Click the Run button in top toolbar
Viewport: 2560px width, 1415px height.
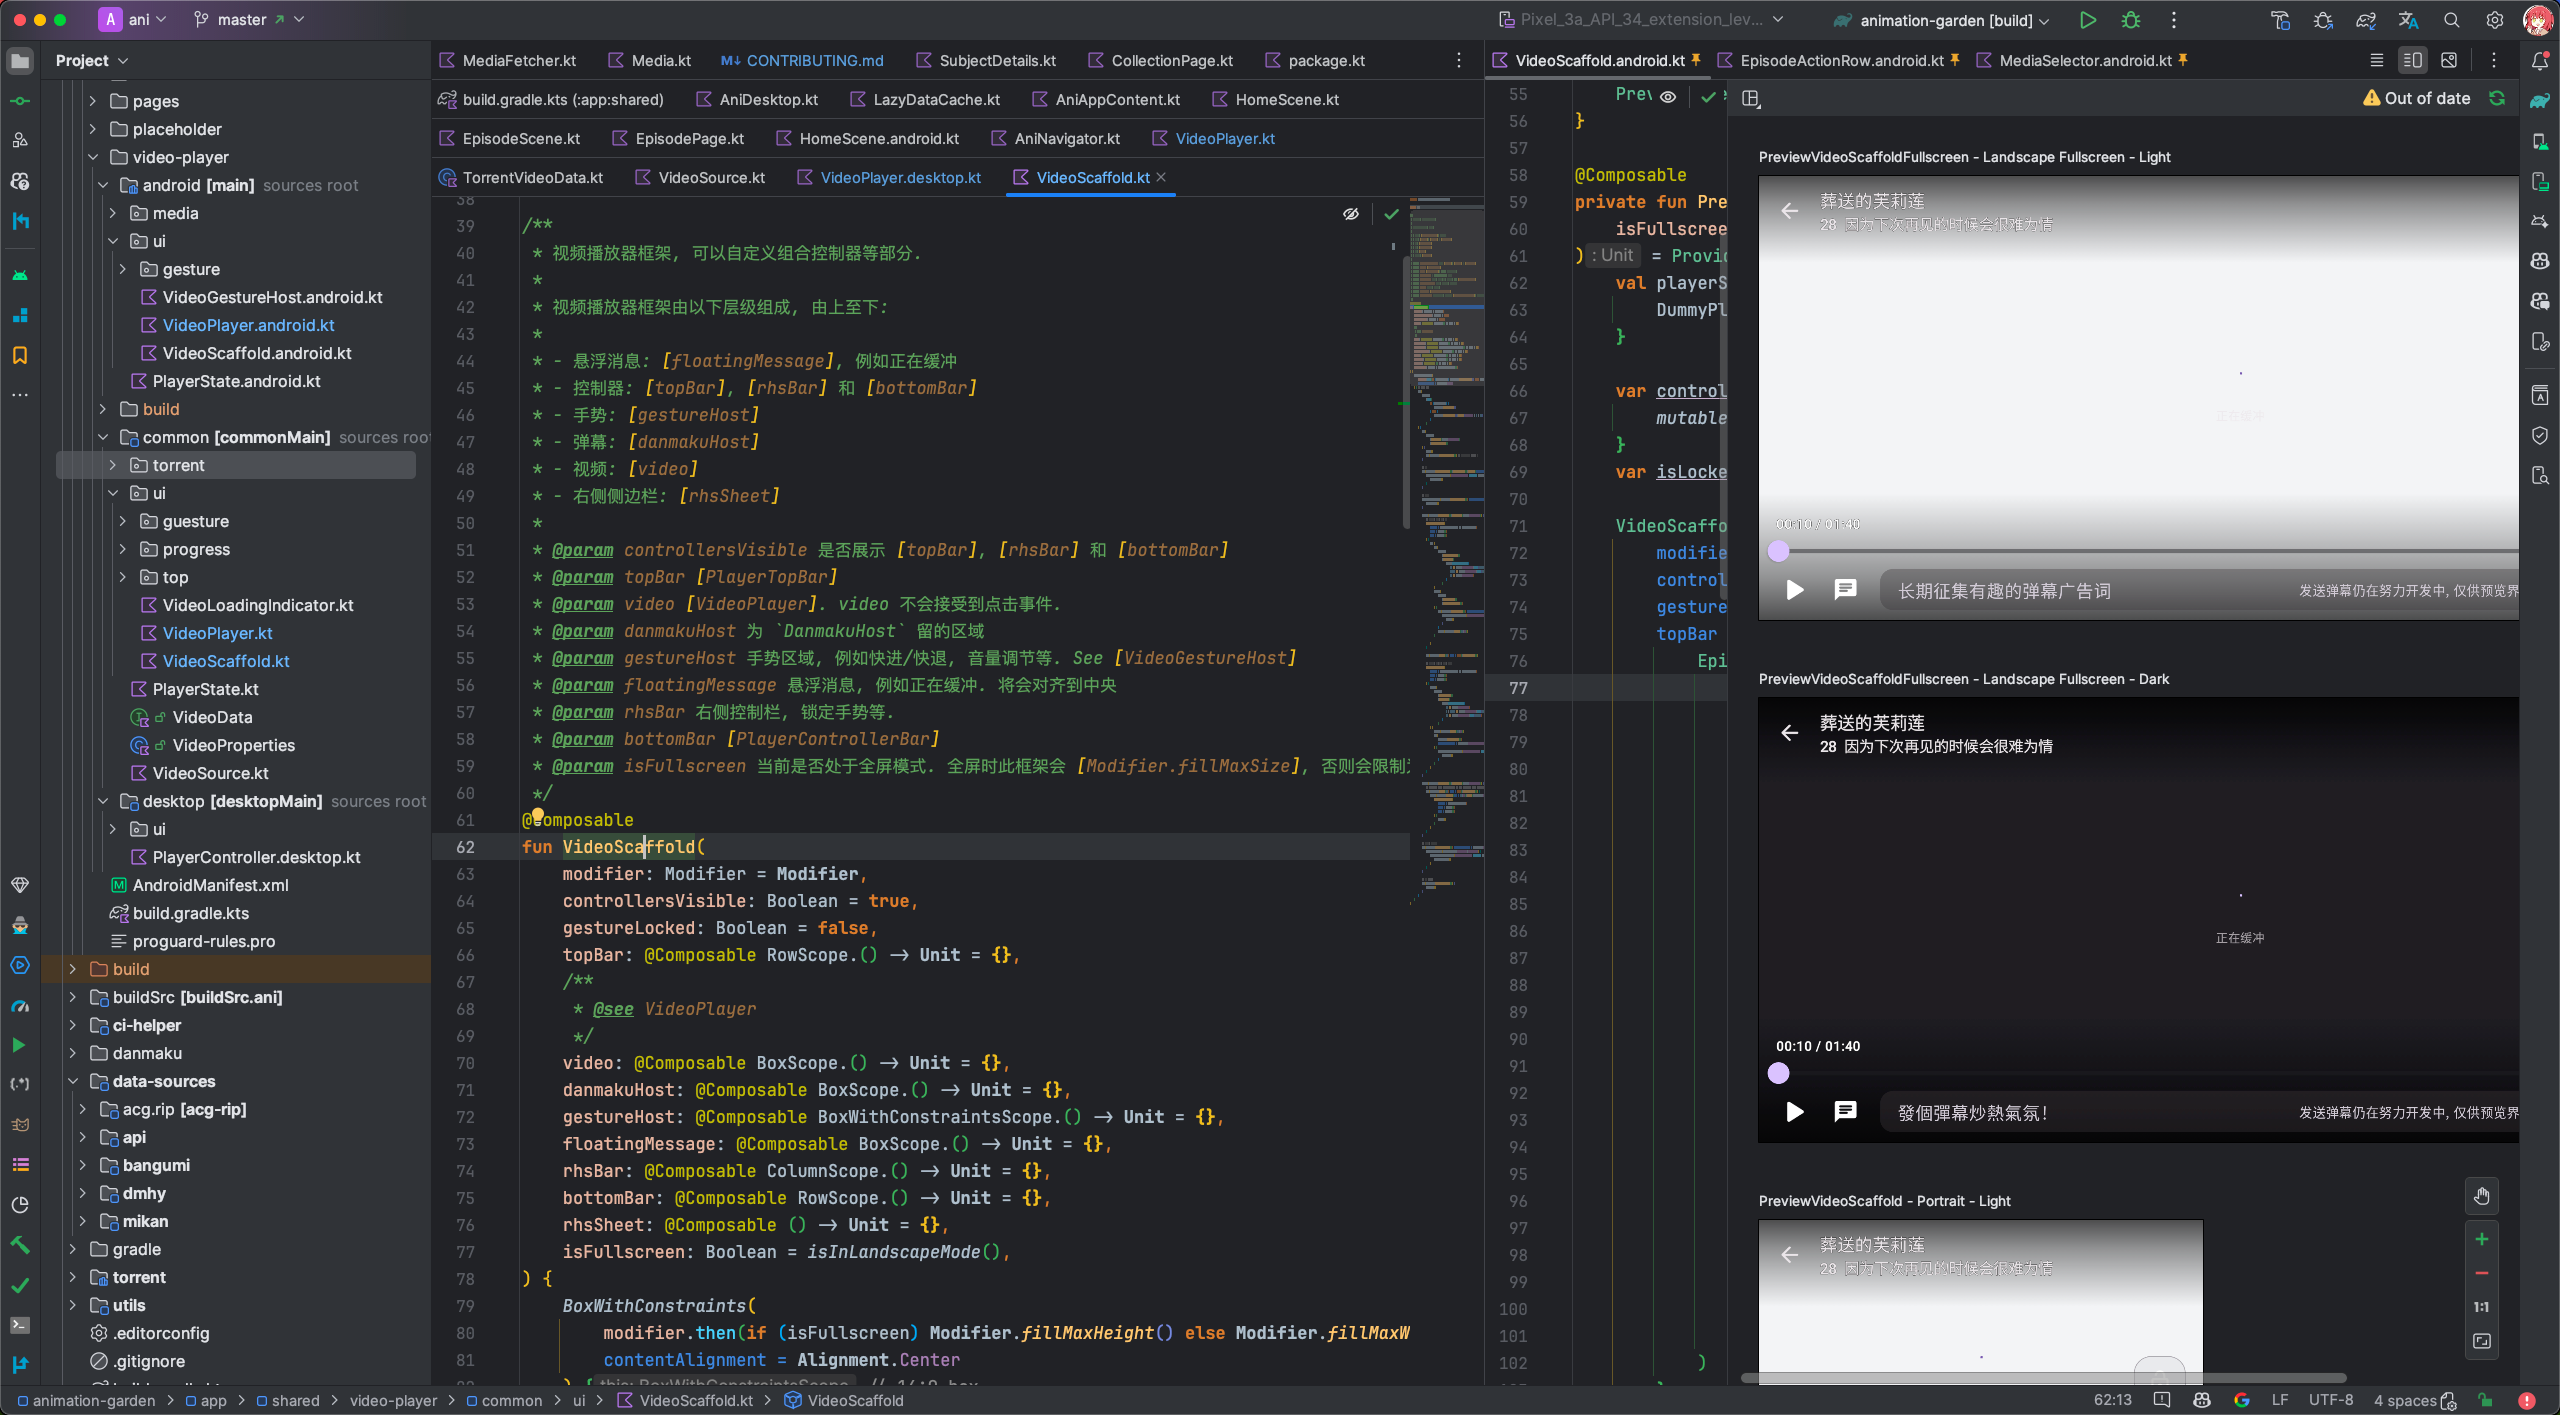click(2088, 20)
